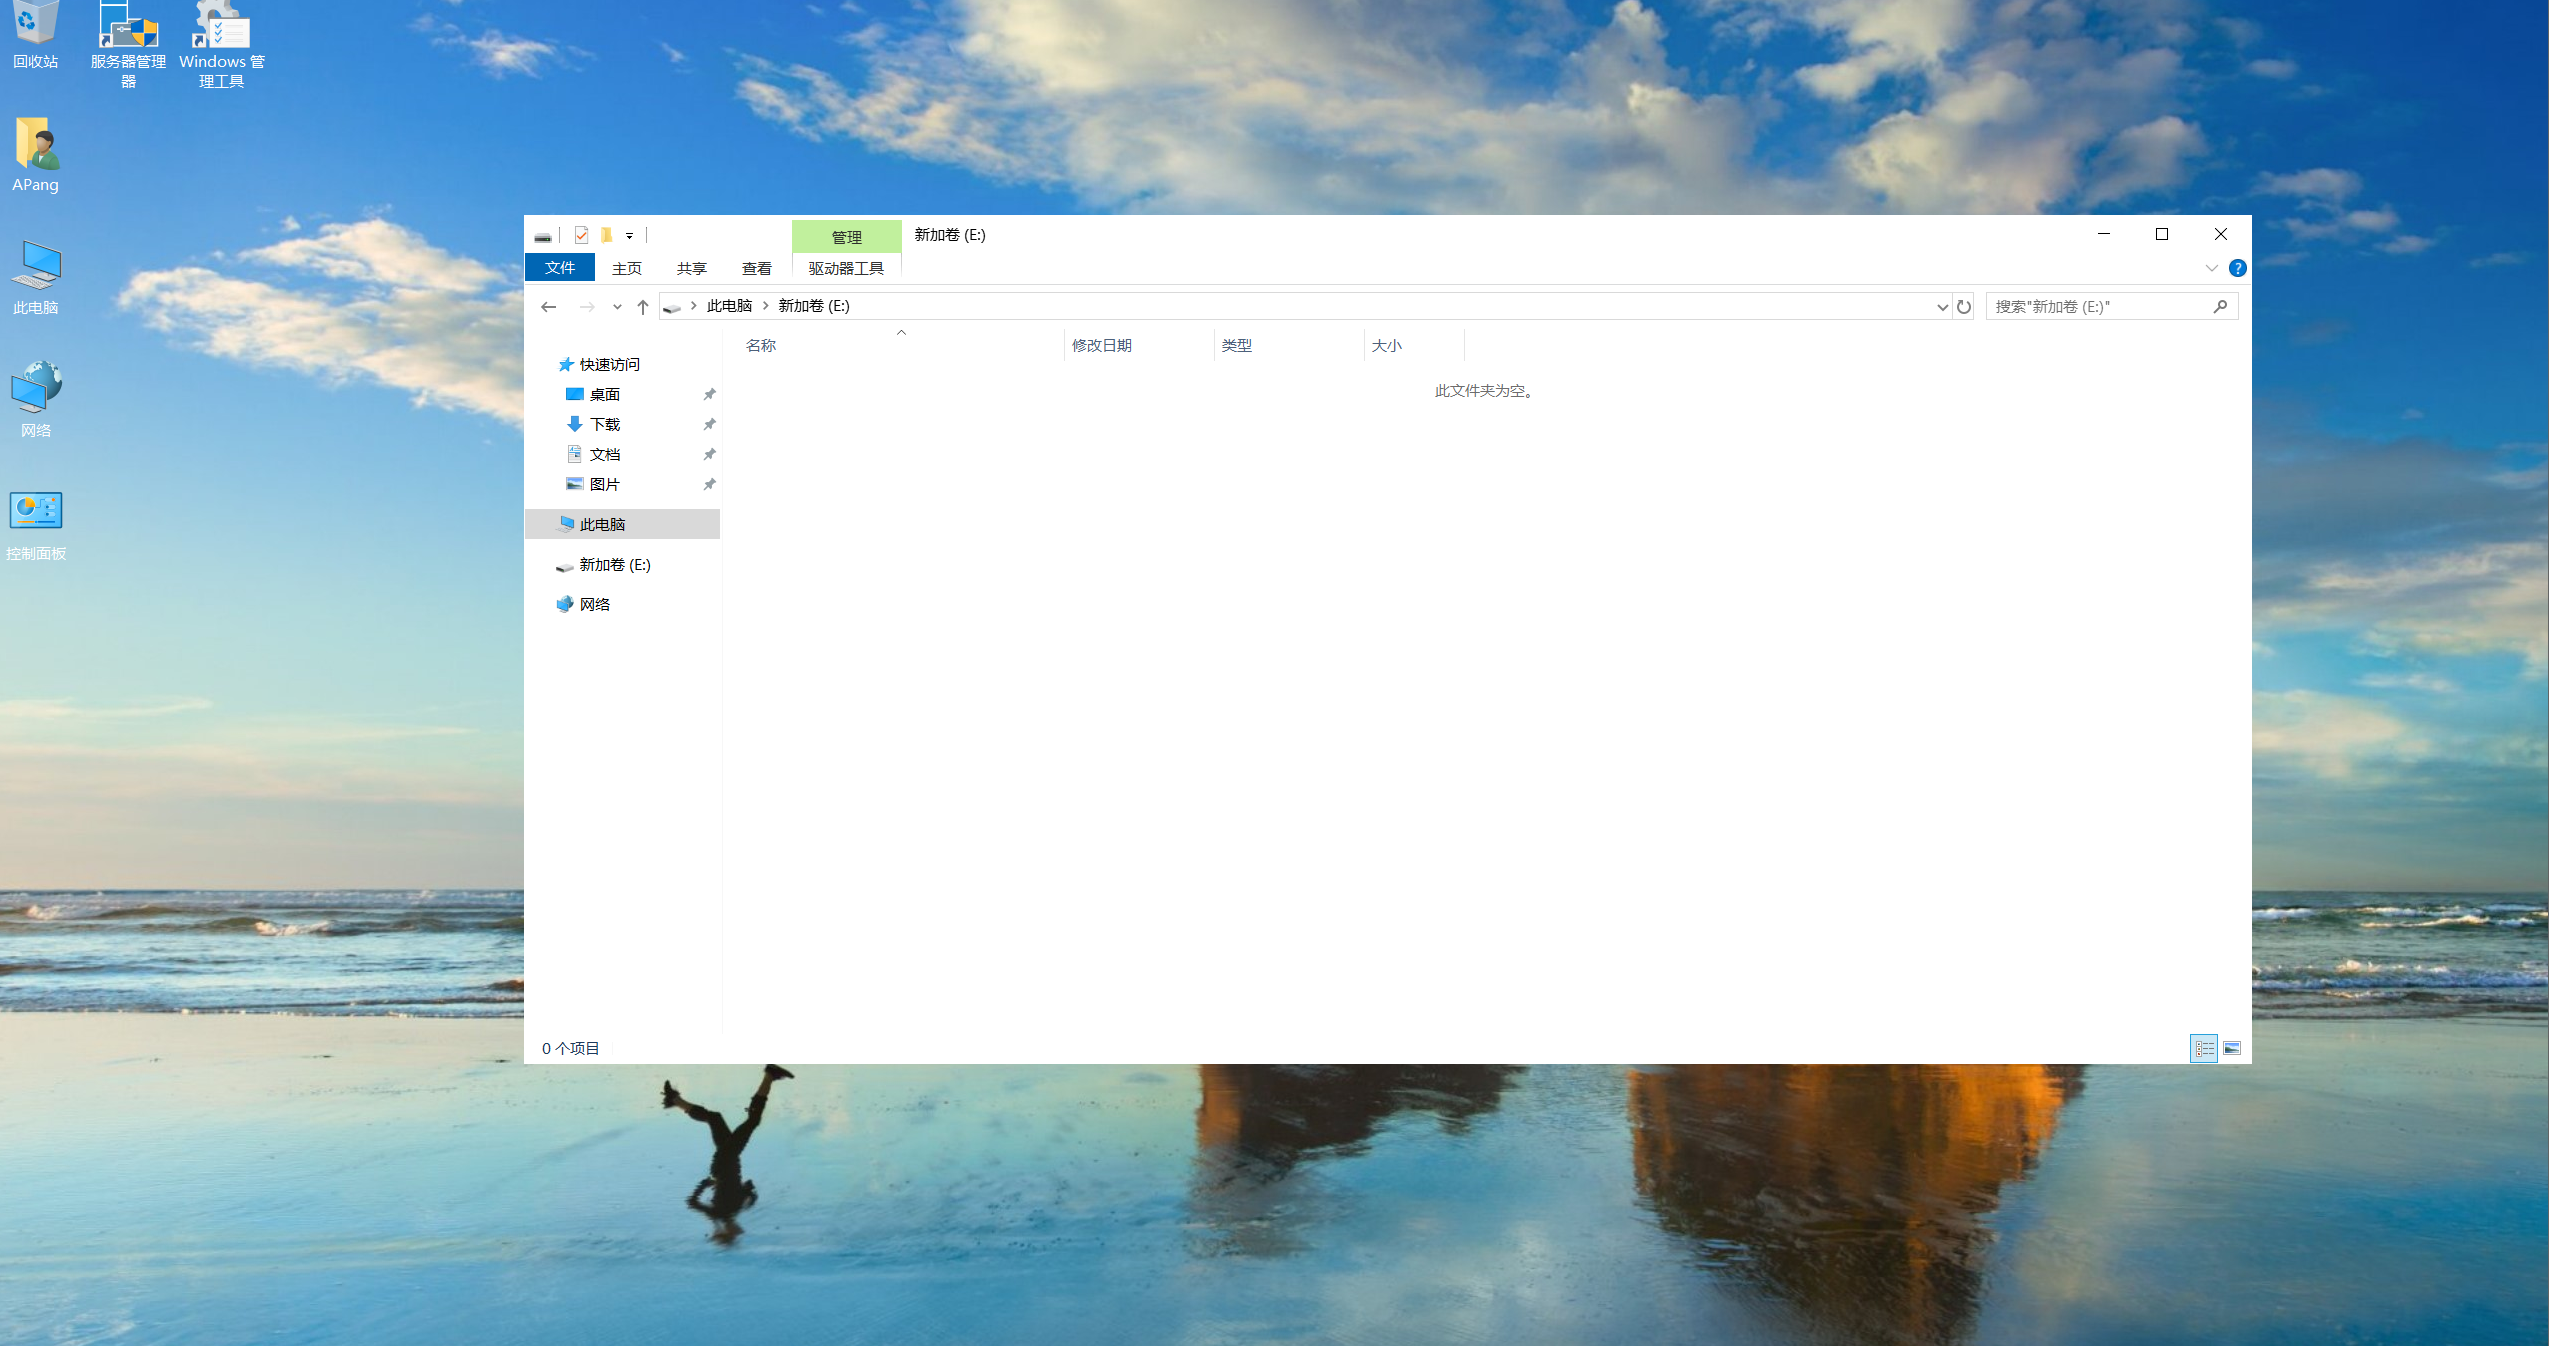The width and height of the screenshot is (2549, 1346).
Task: Click the Properties quick access toolbar icon
Action: point(581,235)
